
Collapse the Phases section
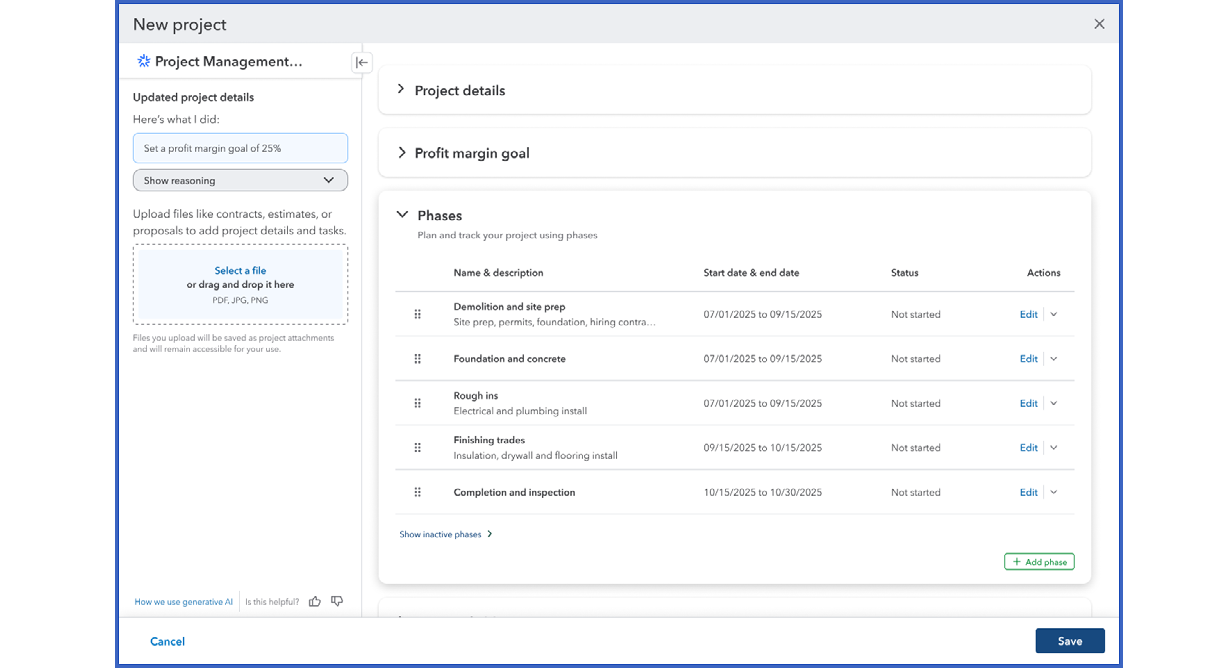[402, 215]
